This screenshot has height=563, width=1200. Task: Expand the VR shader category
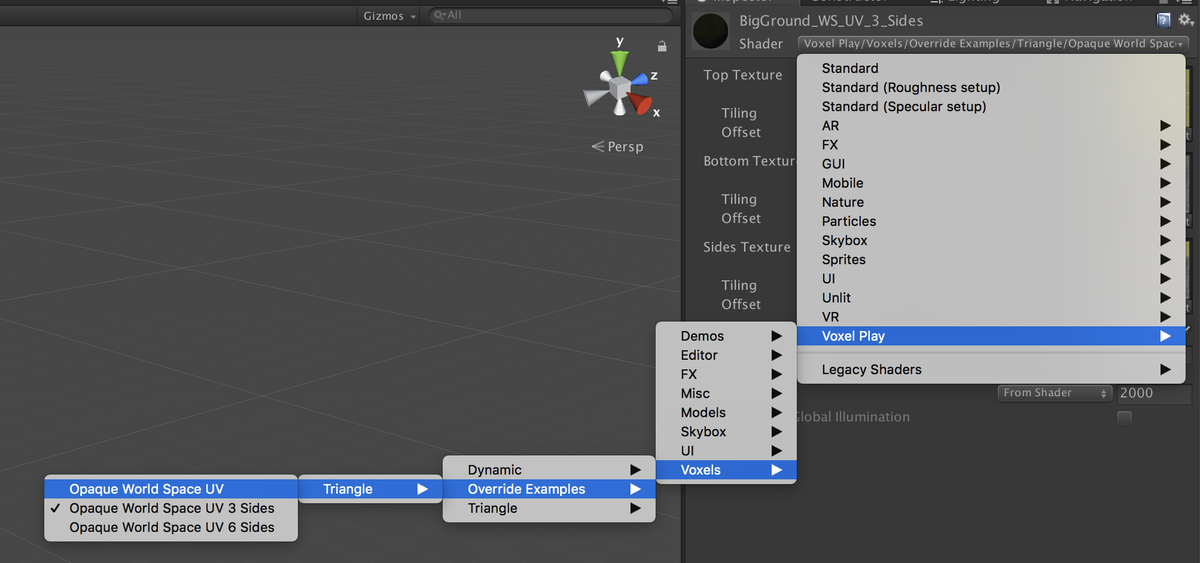[991, 317]
